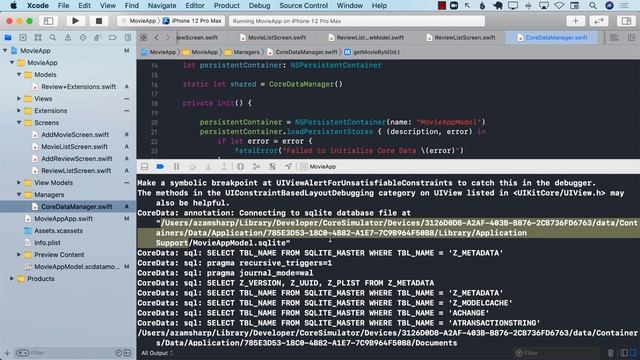Image resolution: width=640 pixels, height=360 pixels.
Task: Select the Project navigator folder icon
Action: (x=8, y=38)
